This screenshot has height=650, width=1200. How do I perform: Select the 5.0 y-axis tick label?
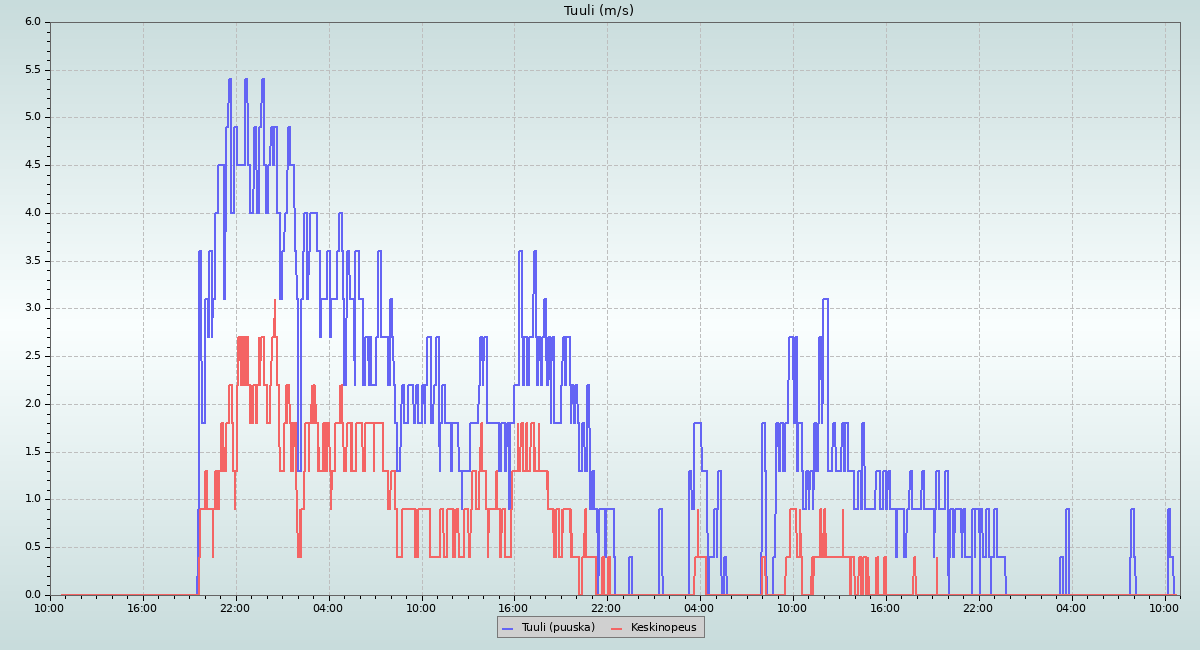point(33,117)
